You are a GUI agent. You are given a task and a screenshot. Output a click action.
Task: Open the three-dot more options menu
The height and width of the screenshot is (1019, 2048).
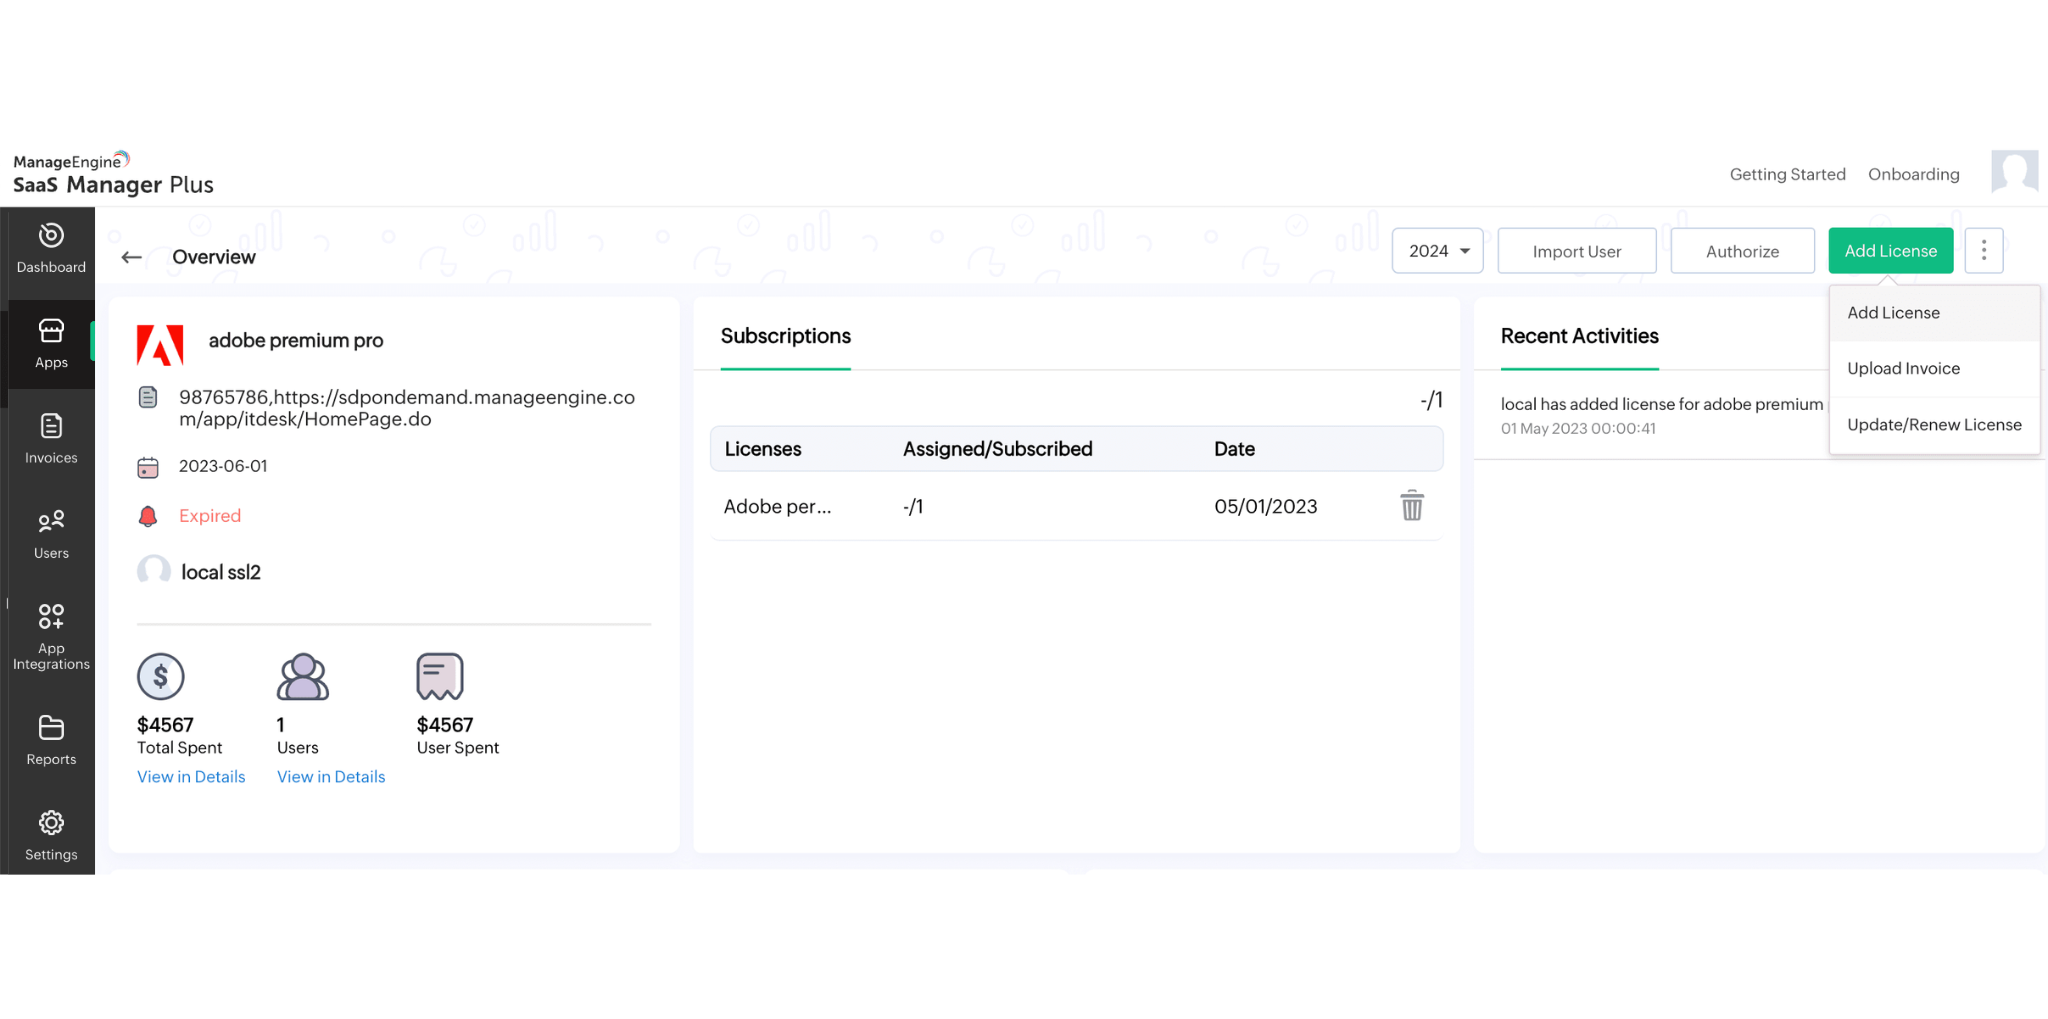coord(1983,251)
